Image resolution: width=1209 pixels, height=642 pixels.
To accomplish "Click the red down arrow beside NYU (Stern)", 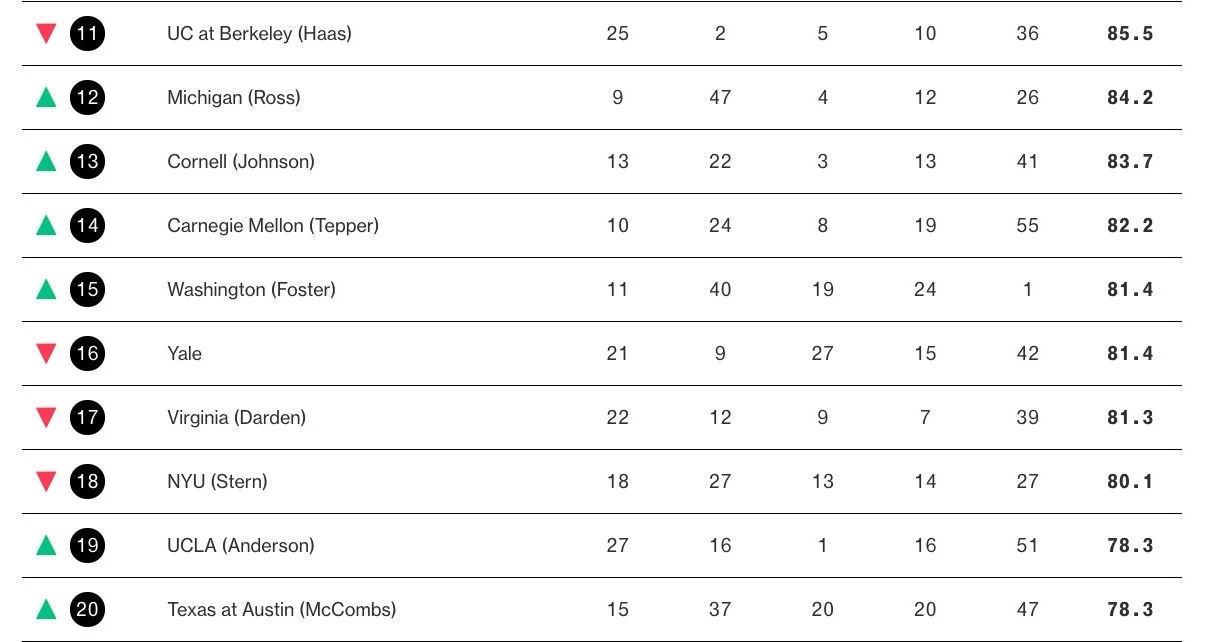I will [45, 481].
